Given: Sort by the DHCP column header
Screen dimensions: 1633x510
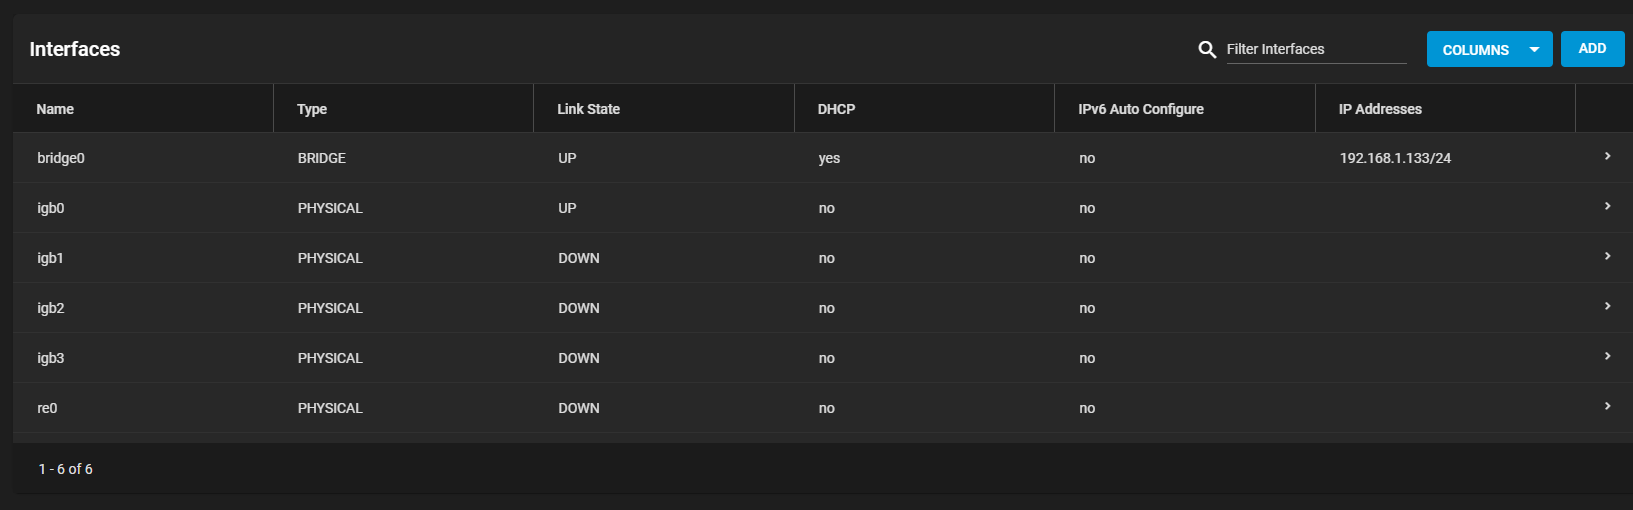Looking at the screenshot, I should 836,109.
